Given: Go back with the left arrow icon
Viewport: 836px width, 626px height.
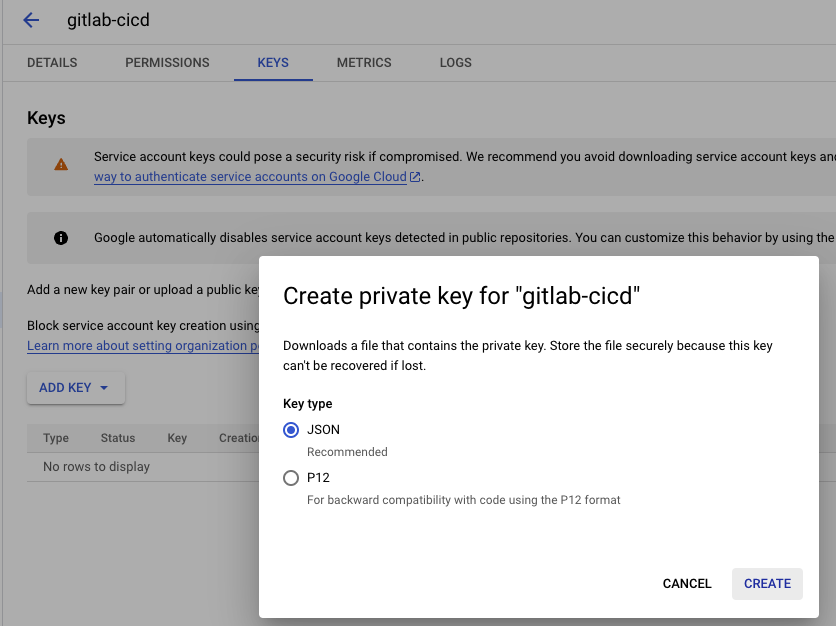Looking at the screenshot, I should pos(31,20).
